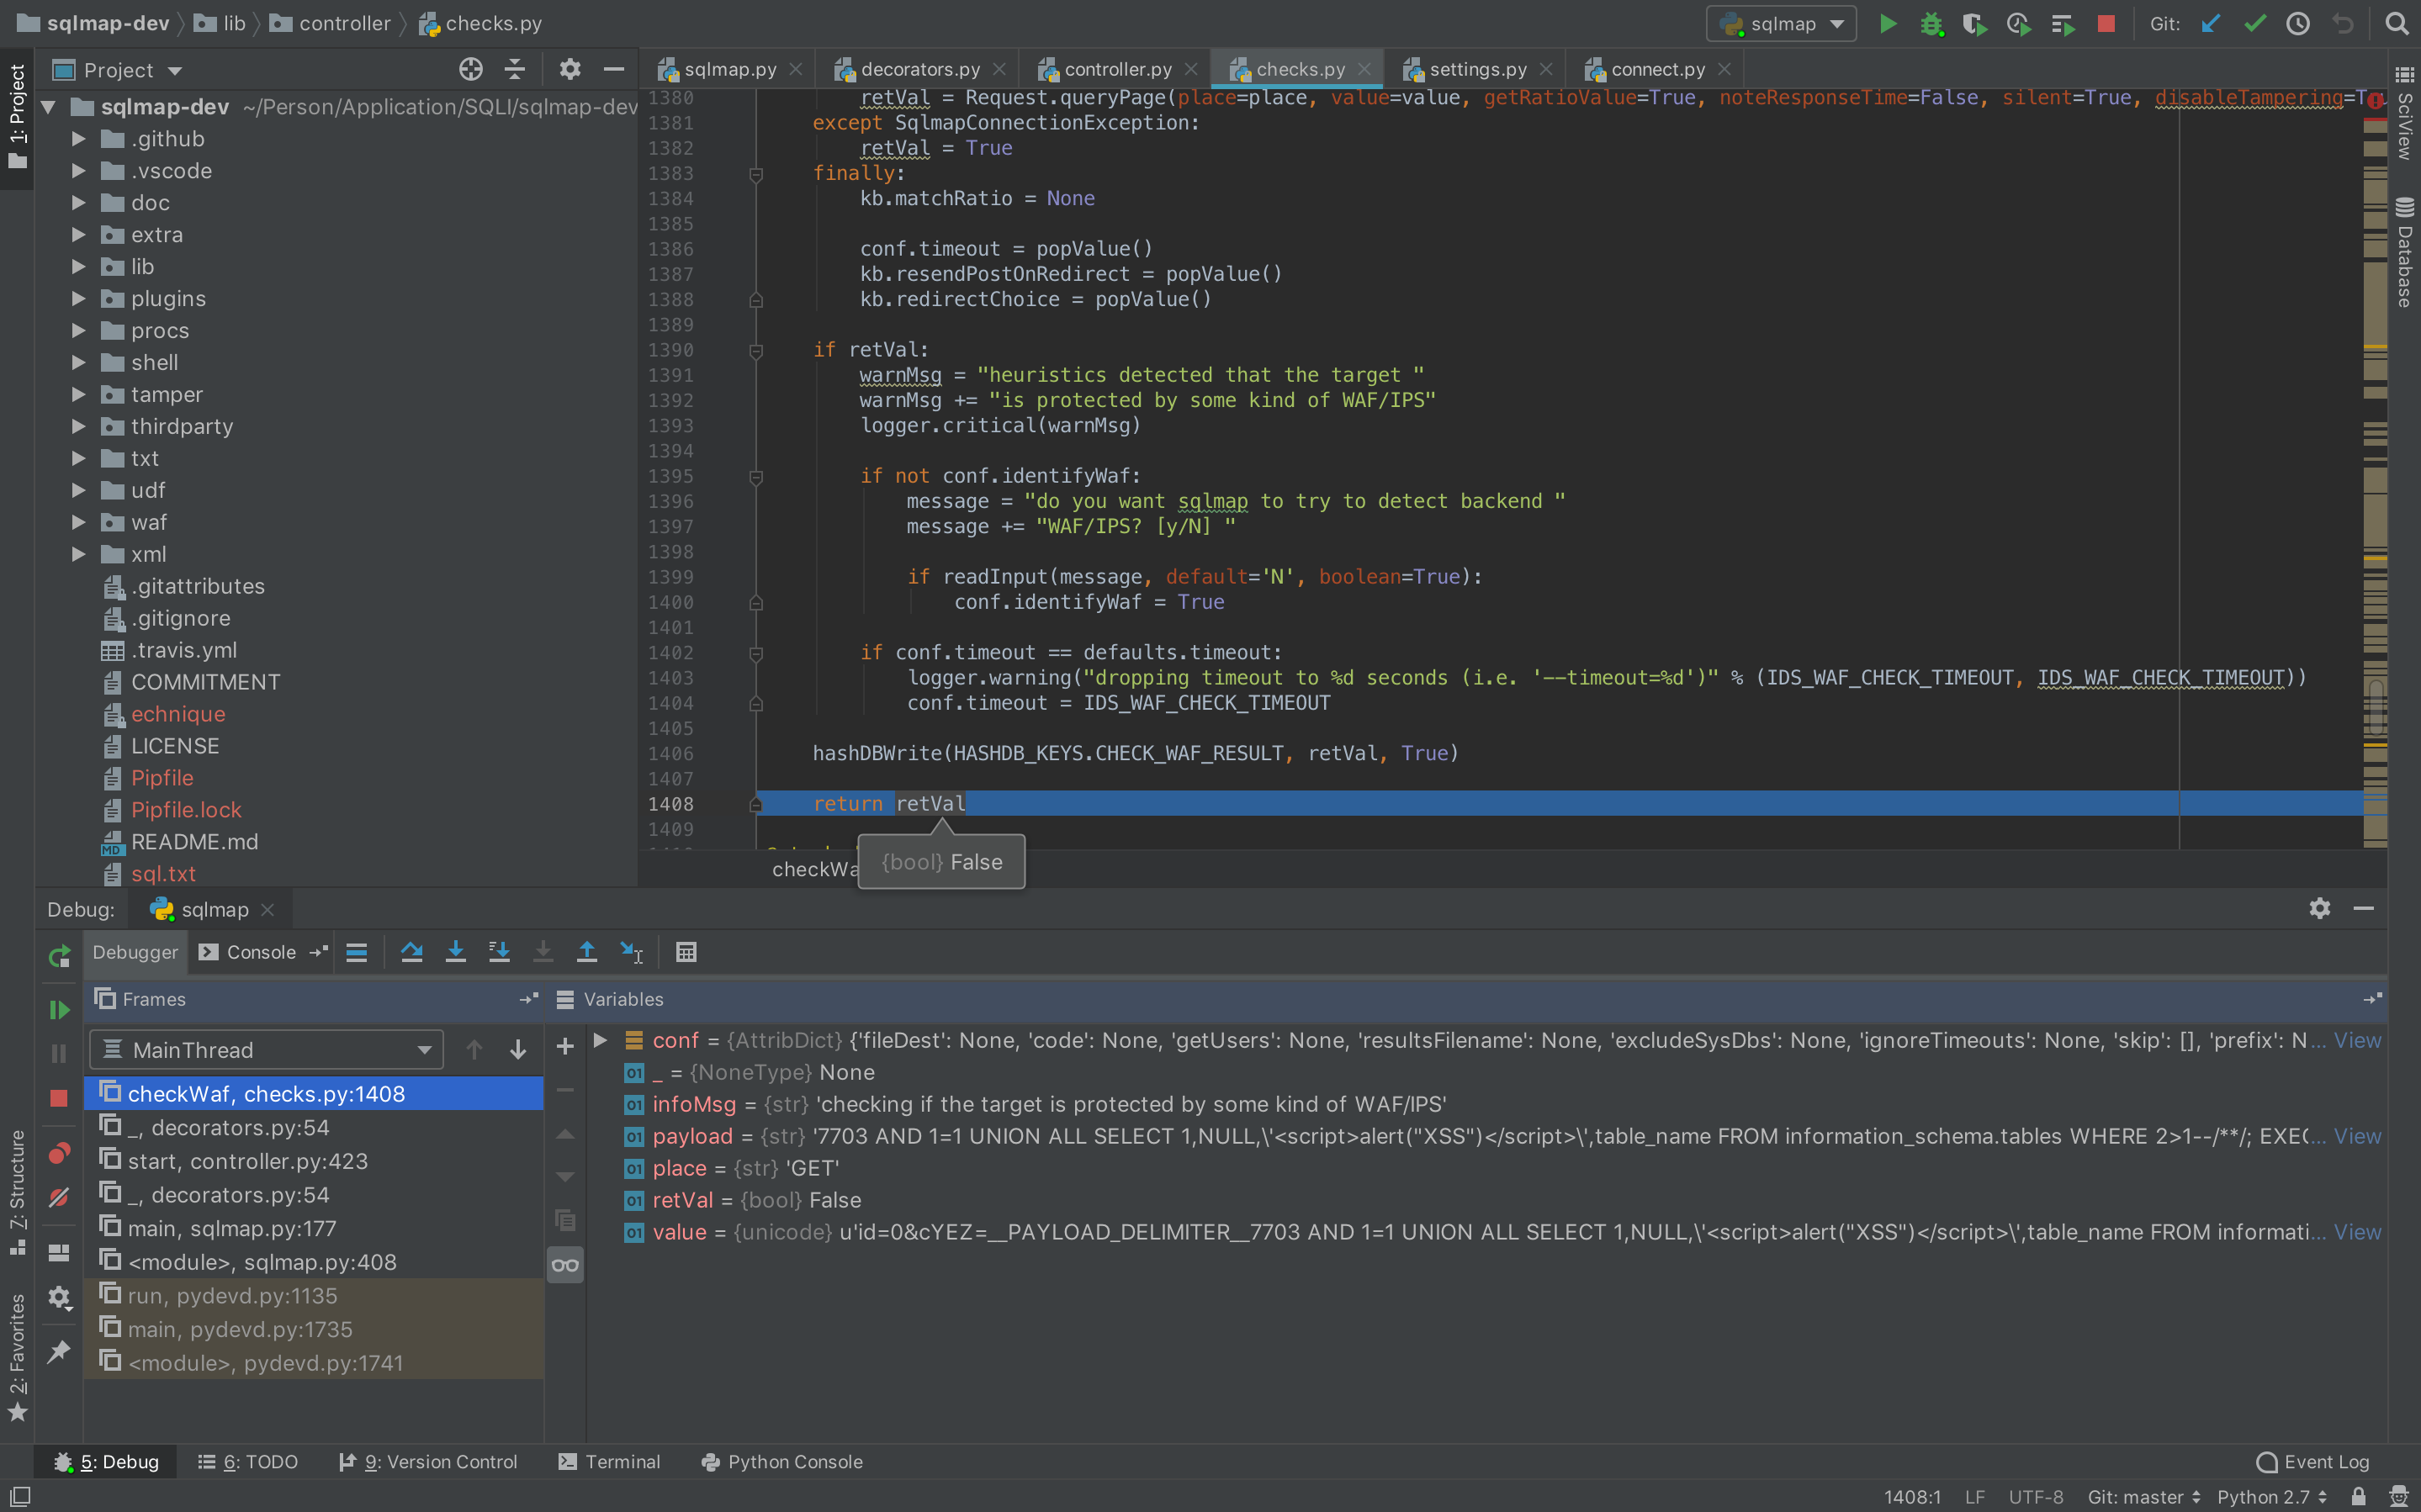Click the Rerun sqlmap debug icon

[x=59, y=956]
